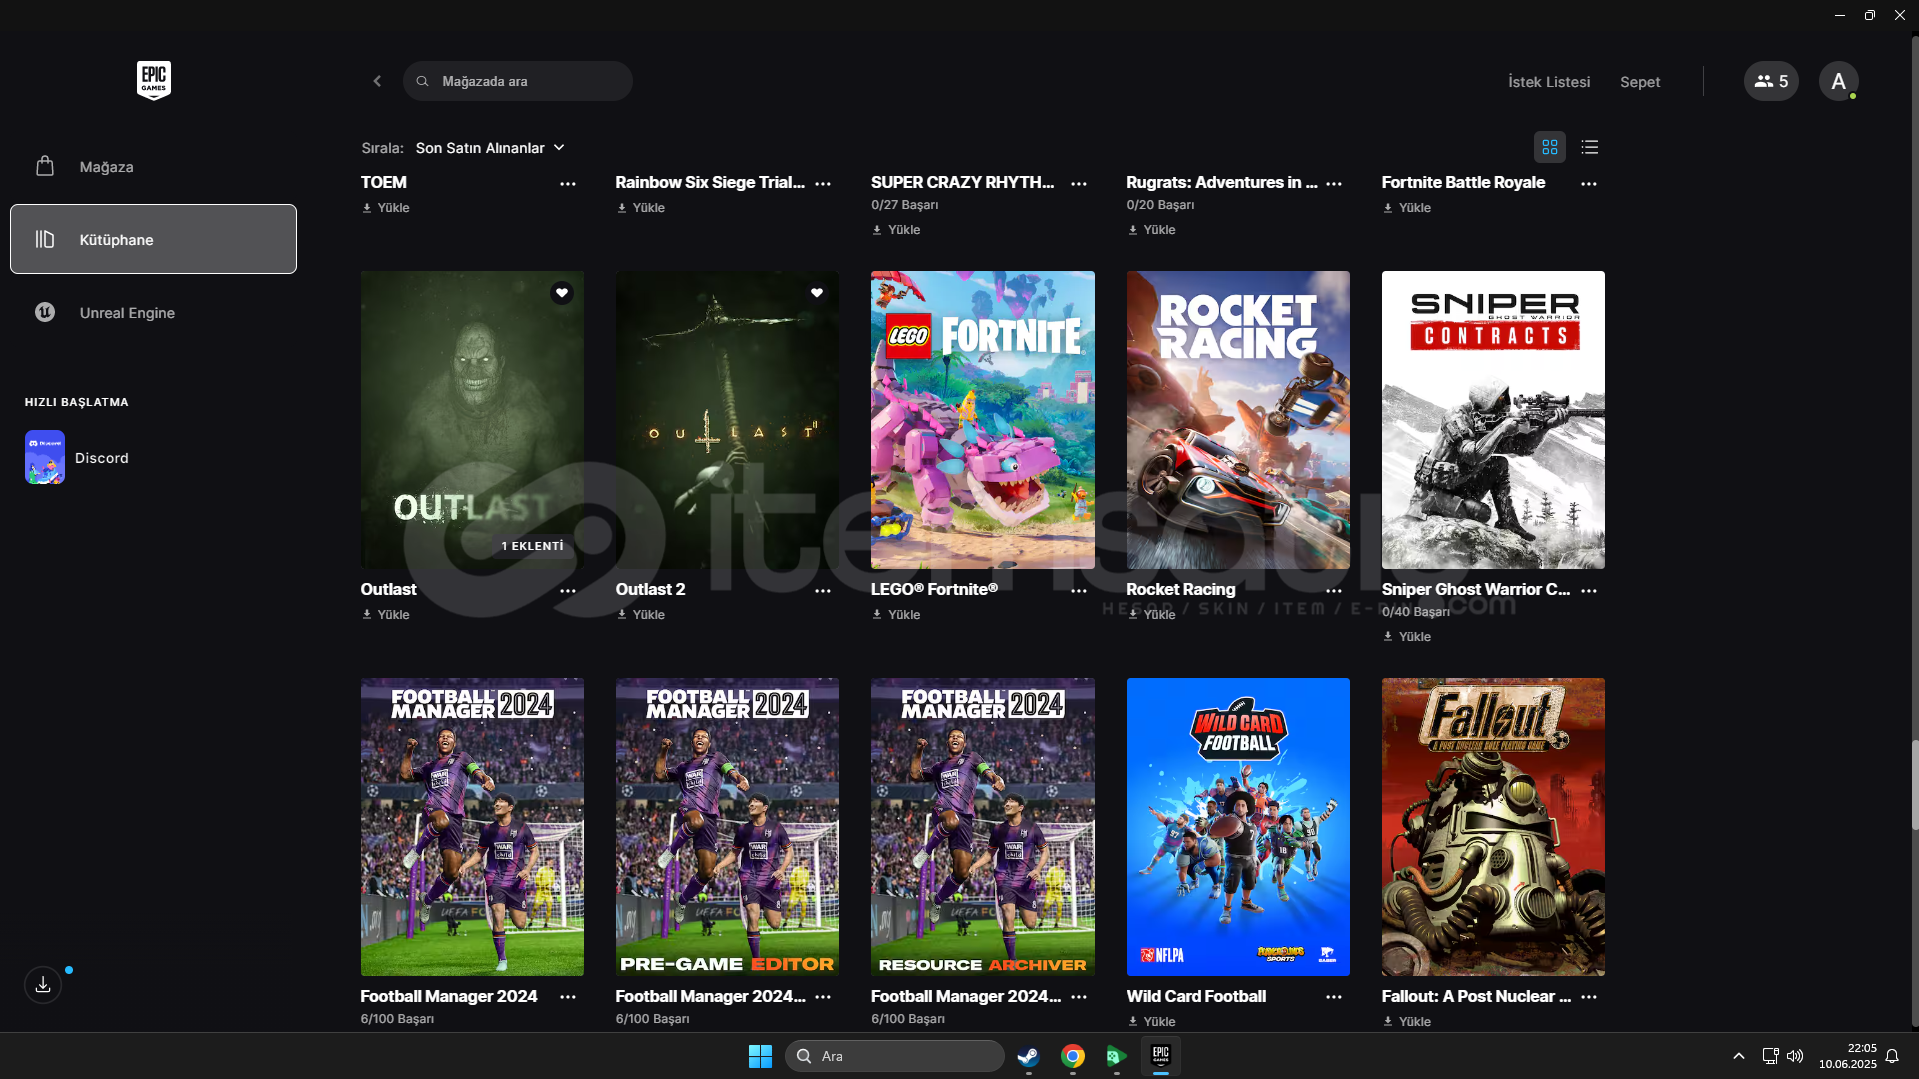Install Outlast 2 via Yükle
The image size is (1919, 1079).
[641, 615]
